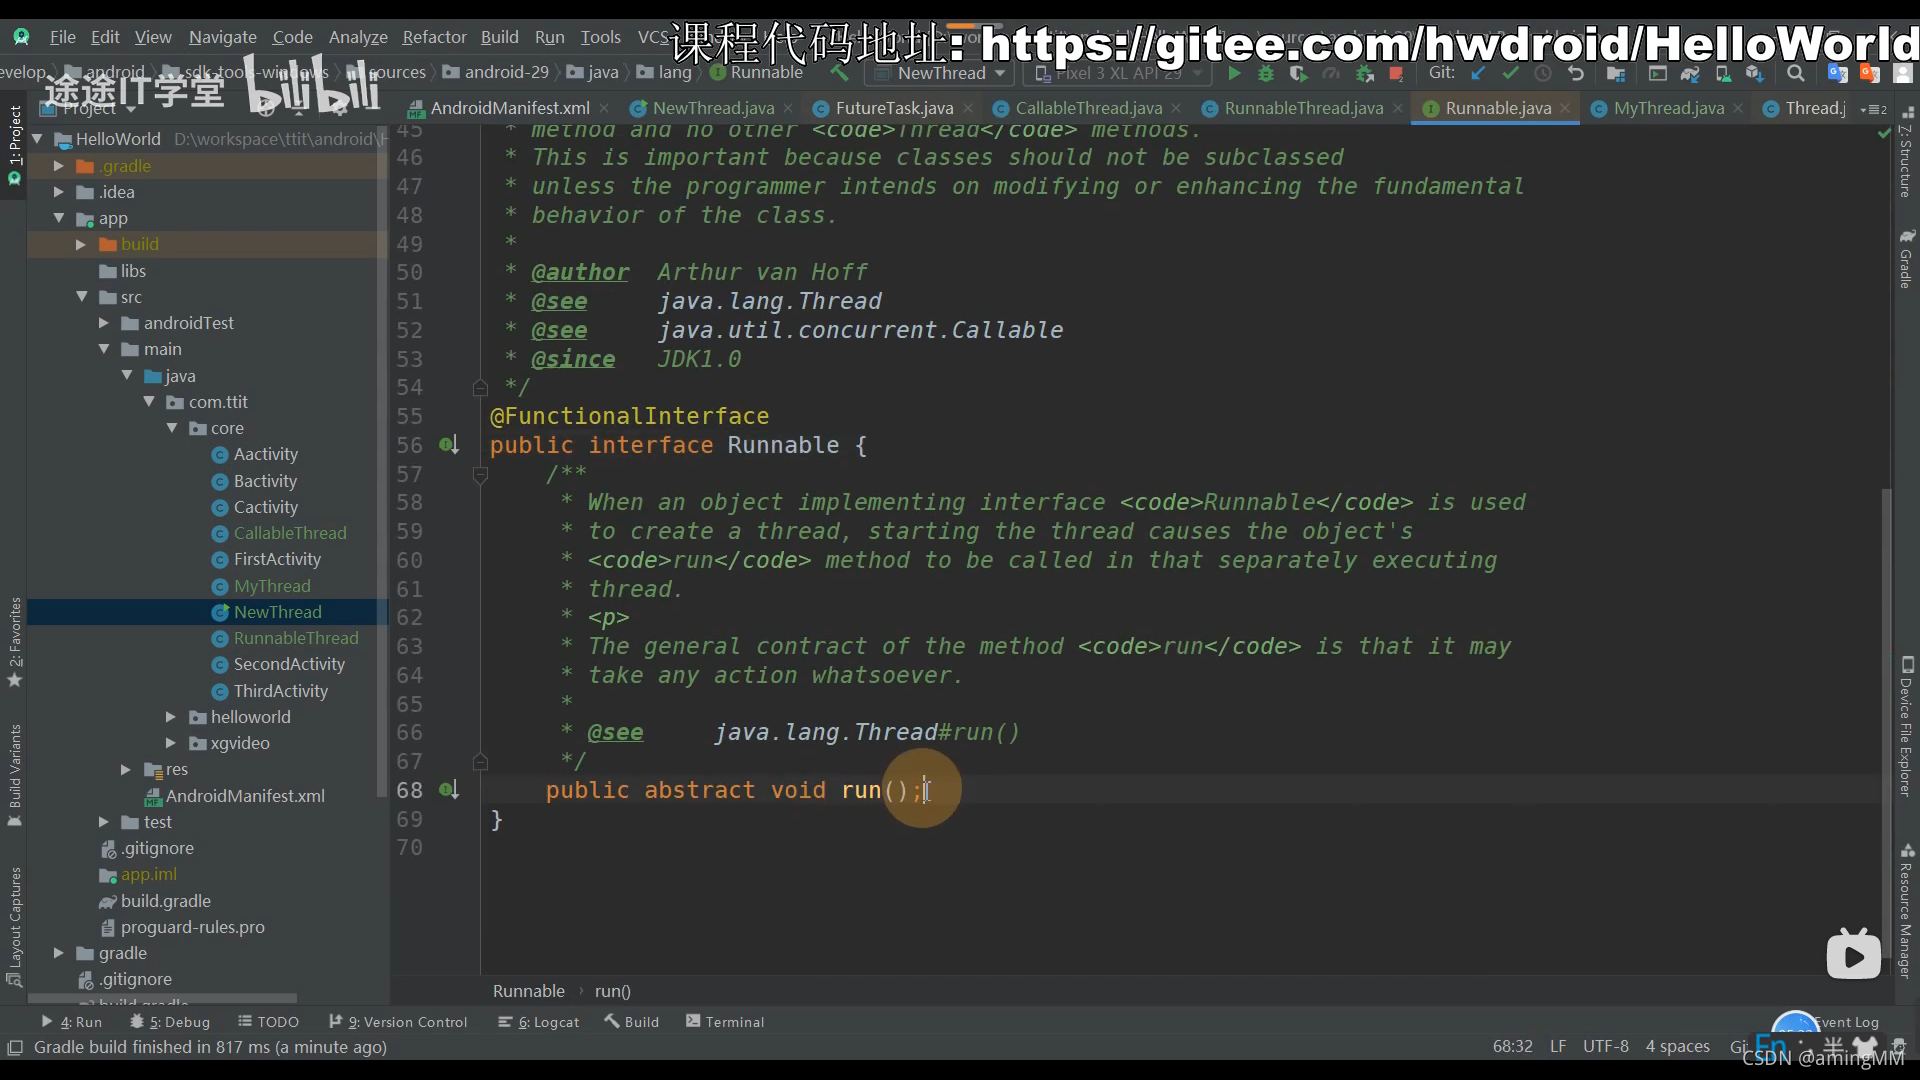Commit changes with the green checkmark
The width and height of the screenshot is (1920, 1080).
click(1510, 73)
